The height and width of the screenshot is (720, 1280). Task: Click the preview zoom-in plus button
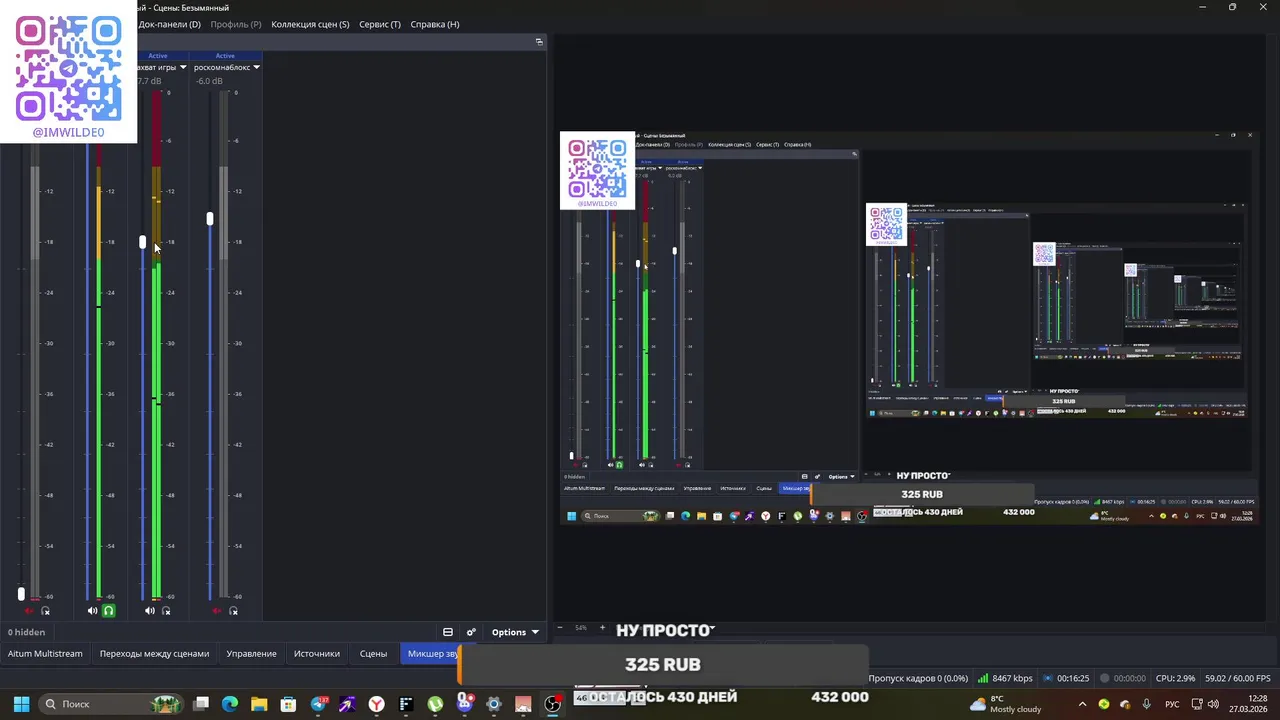pyautogui.click(x=602, y=628)
